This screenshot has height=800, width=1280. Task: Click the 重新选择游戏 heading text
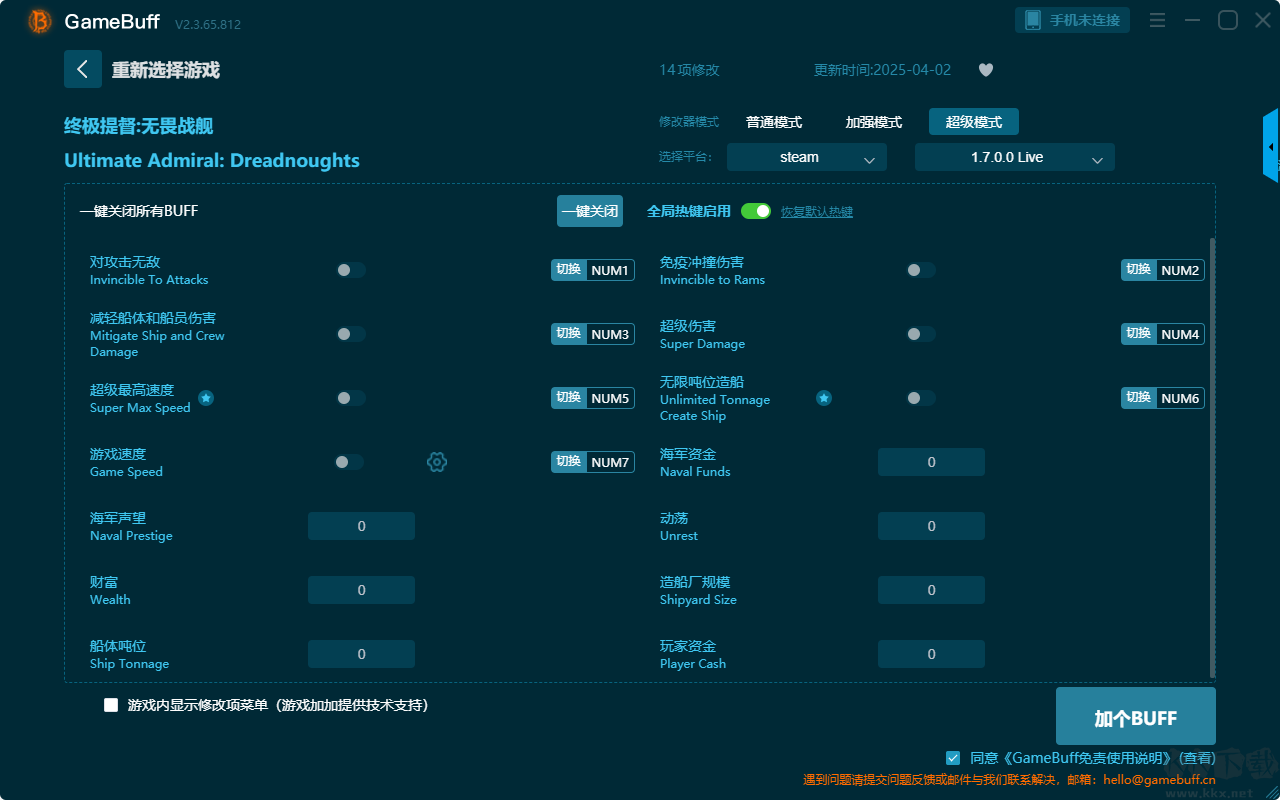click(165, 70)
